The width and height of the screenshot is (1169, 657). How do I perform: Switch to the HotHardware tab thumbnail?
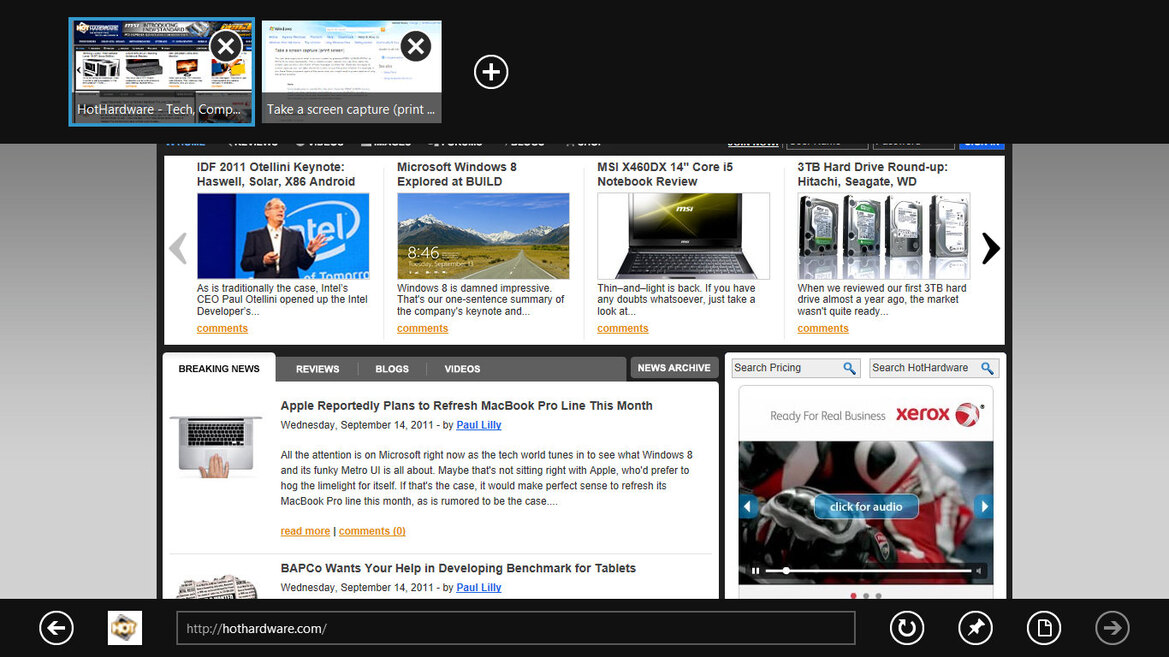point(162,72)
